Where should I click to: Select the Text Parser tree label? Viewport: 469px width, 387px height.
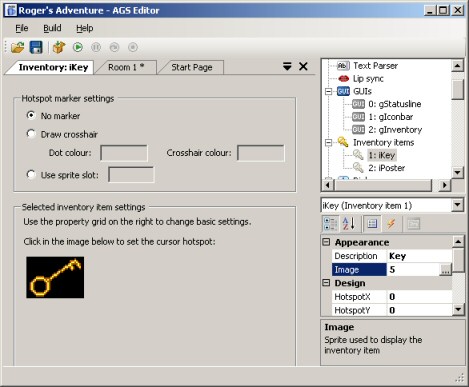(375, 66)
